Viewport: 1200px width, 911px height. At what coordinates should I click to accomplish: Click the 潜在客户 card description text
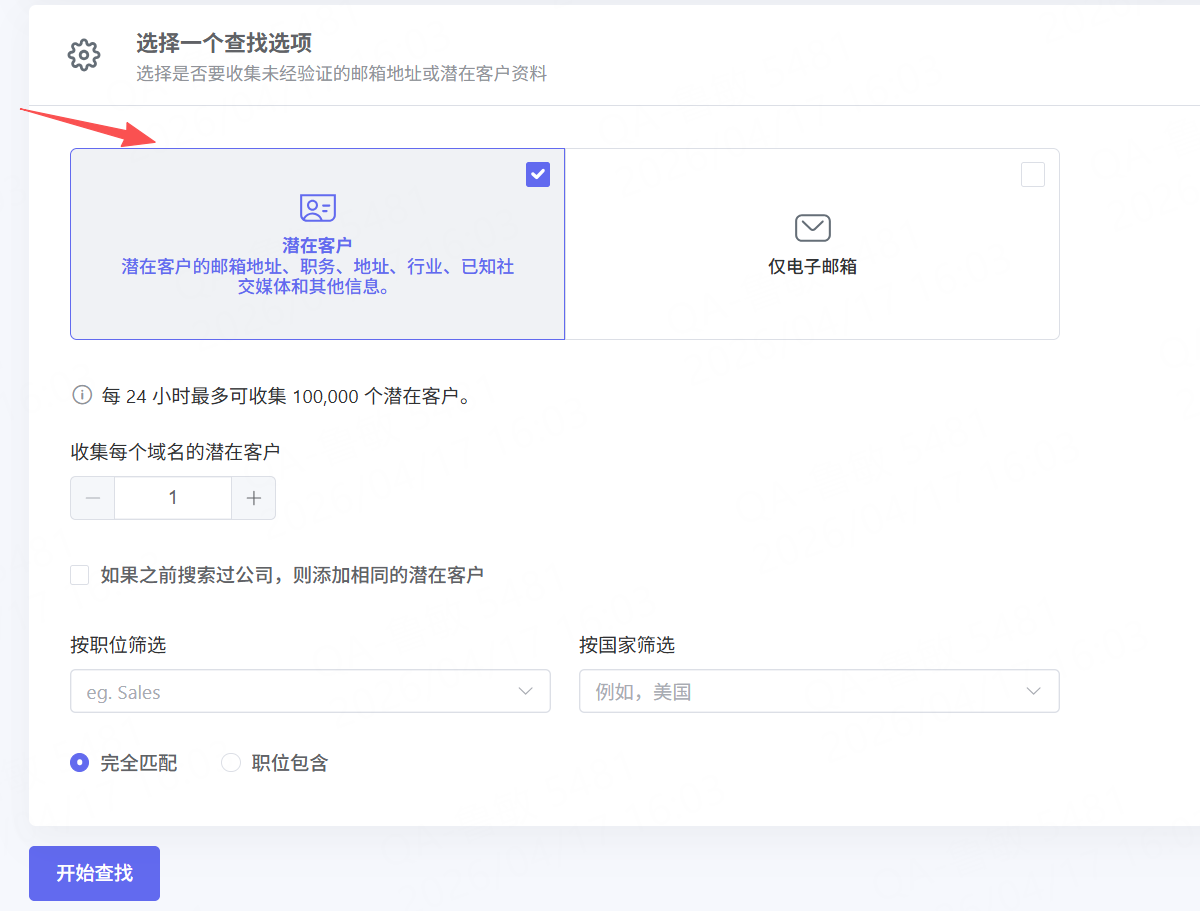(x=317, y=277)
